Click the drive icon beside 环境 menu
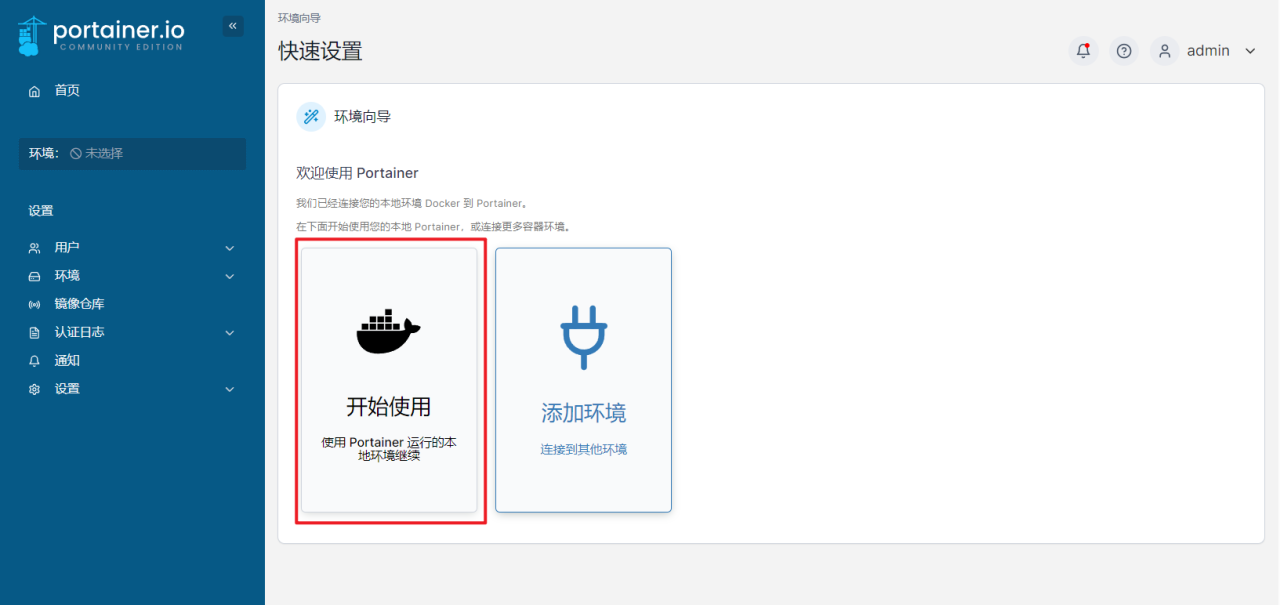1280x605 pixels. point(35,276)
